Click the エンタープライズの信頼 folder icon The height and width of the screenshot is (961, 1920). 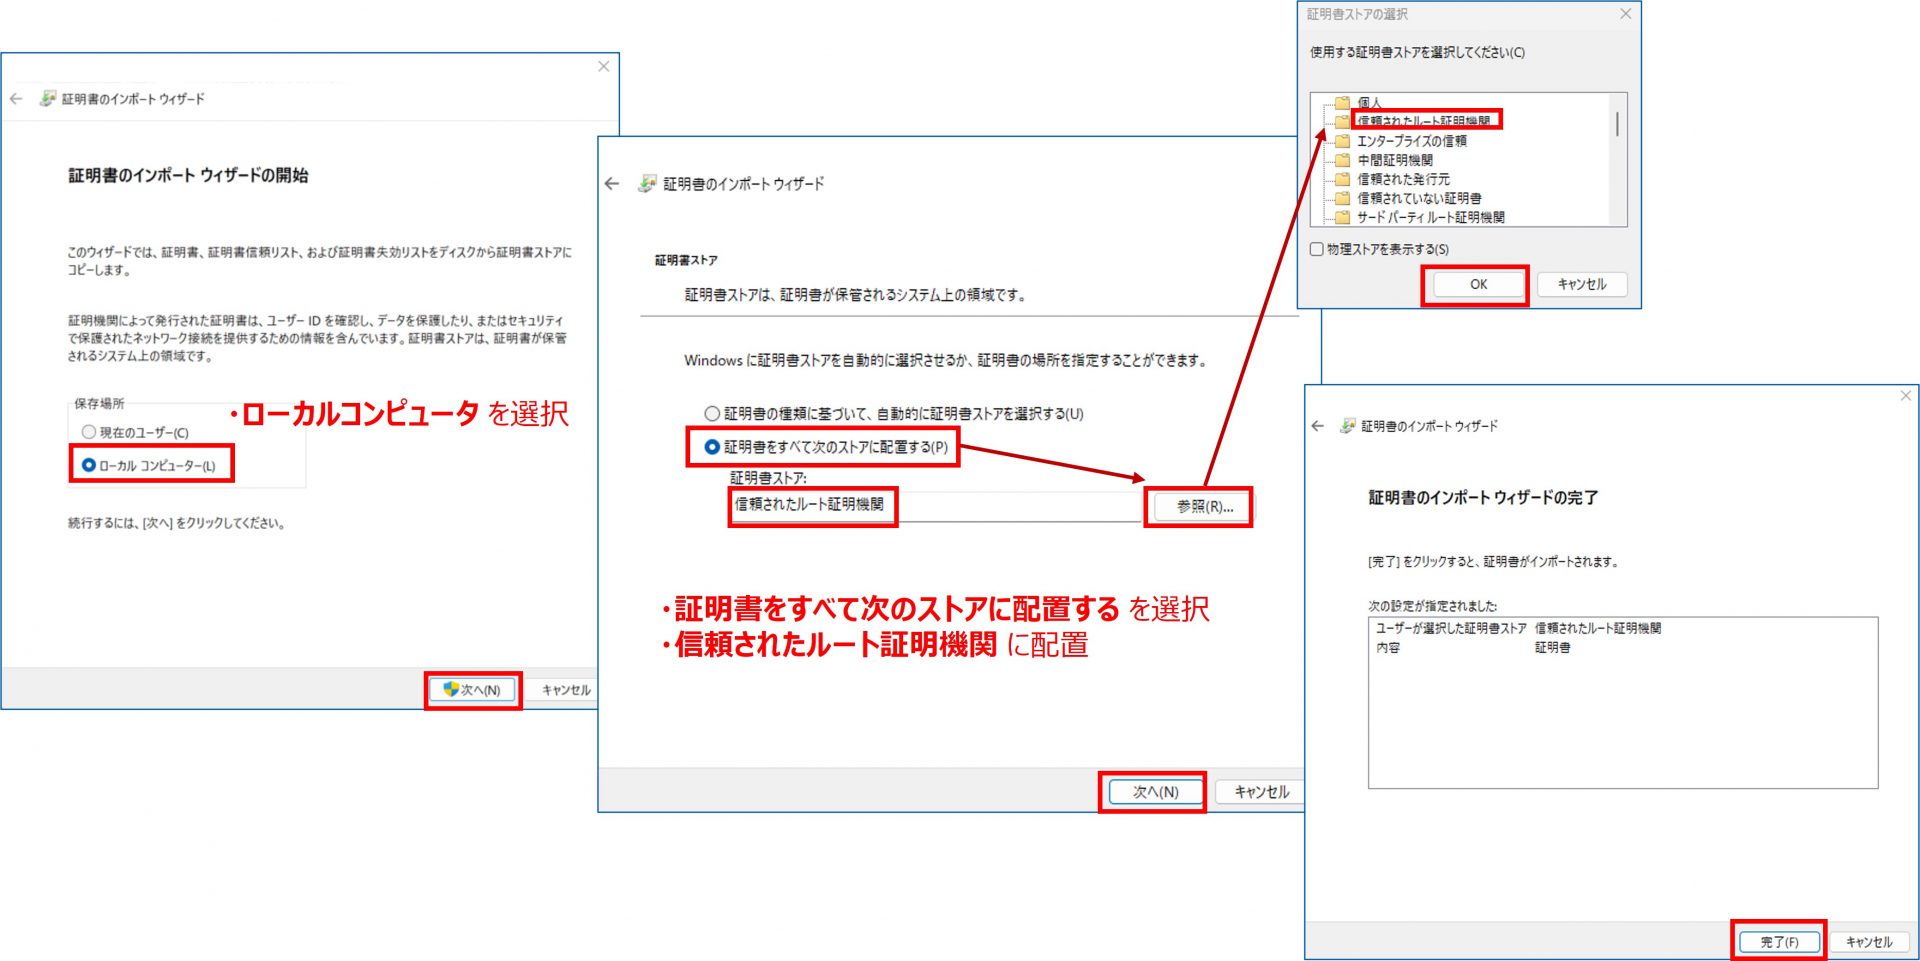[1343, 141]
